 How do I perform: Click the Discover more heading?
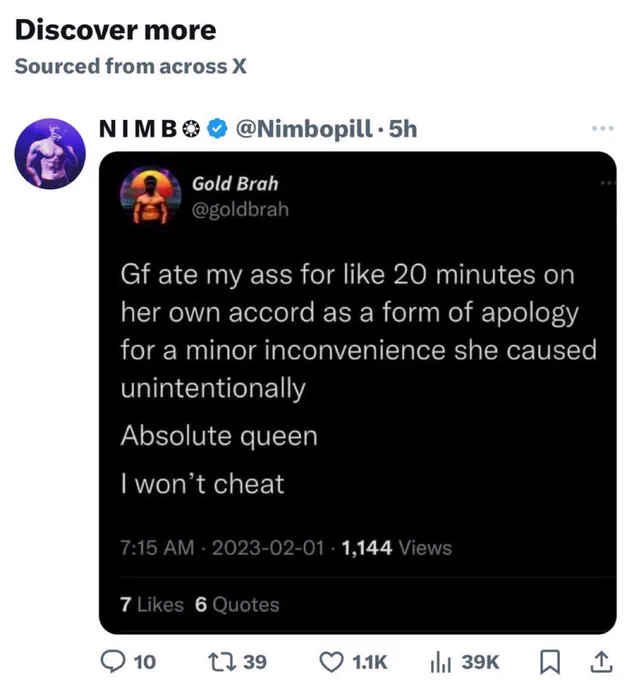click(x=115, y=30)
